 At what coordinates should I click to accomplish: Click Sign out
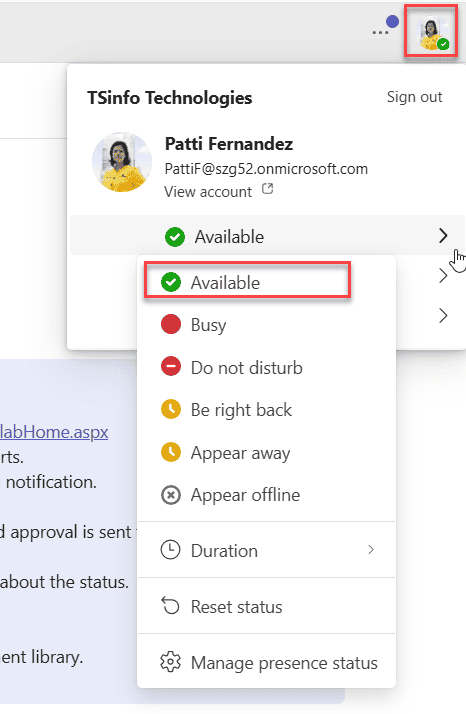point(415,97)
